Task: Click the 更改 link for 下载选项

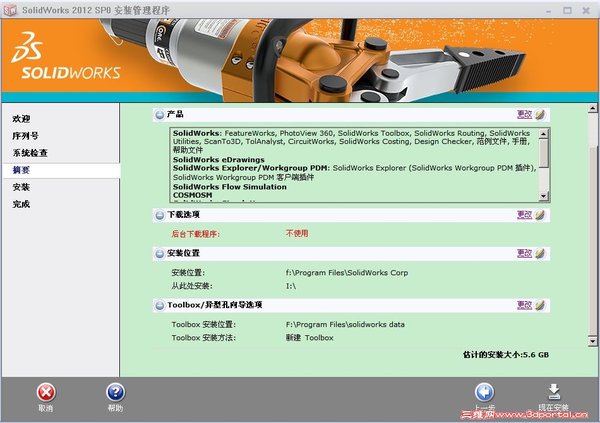Action: tap(525, 215)
